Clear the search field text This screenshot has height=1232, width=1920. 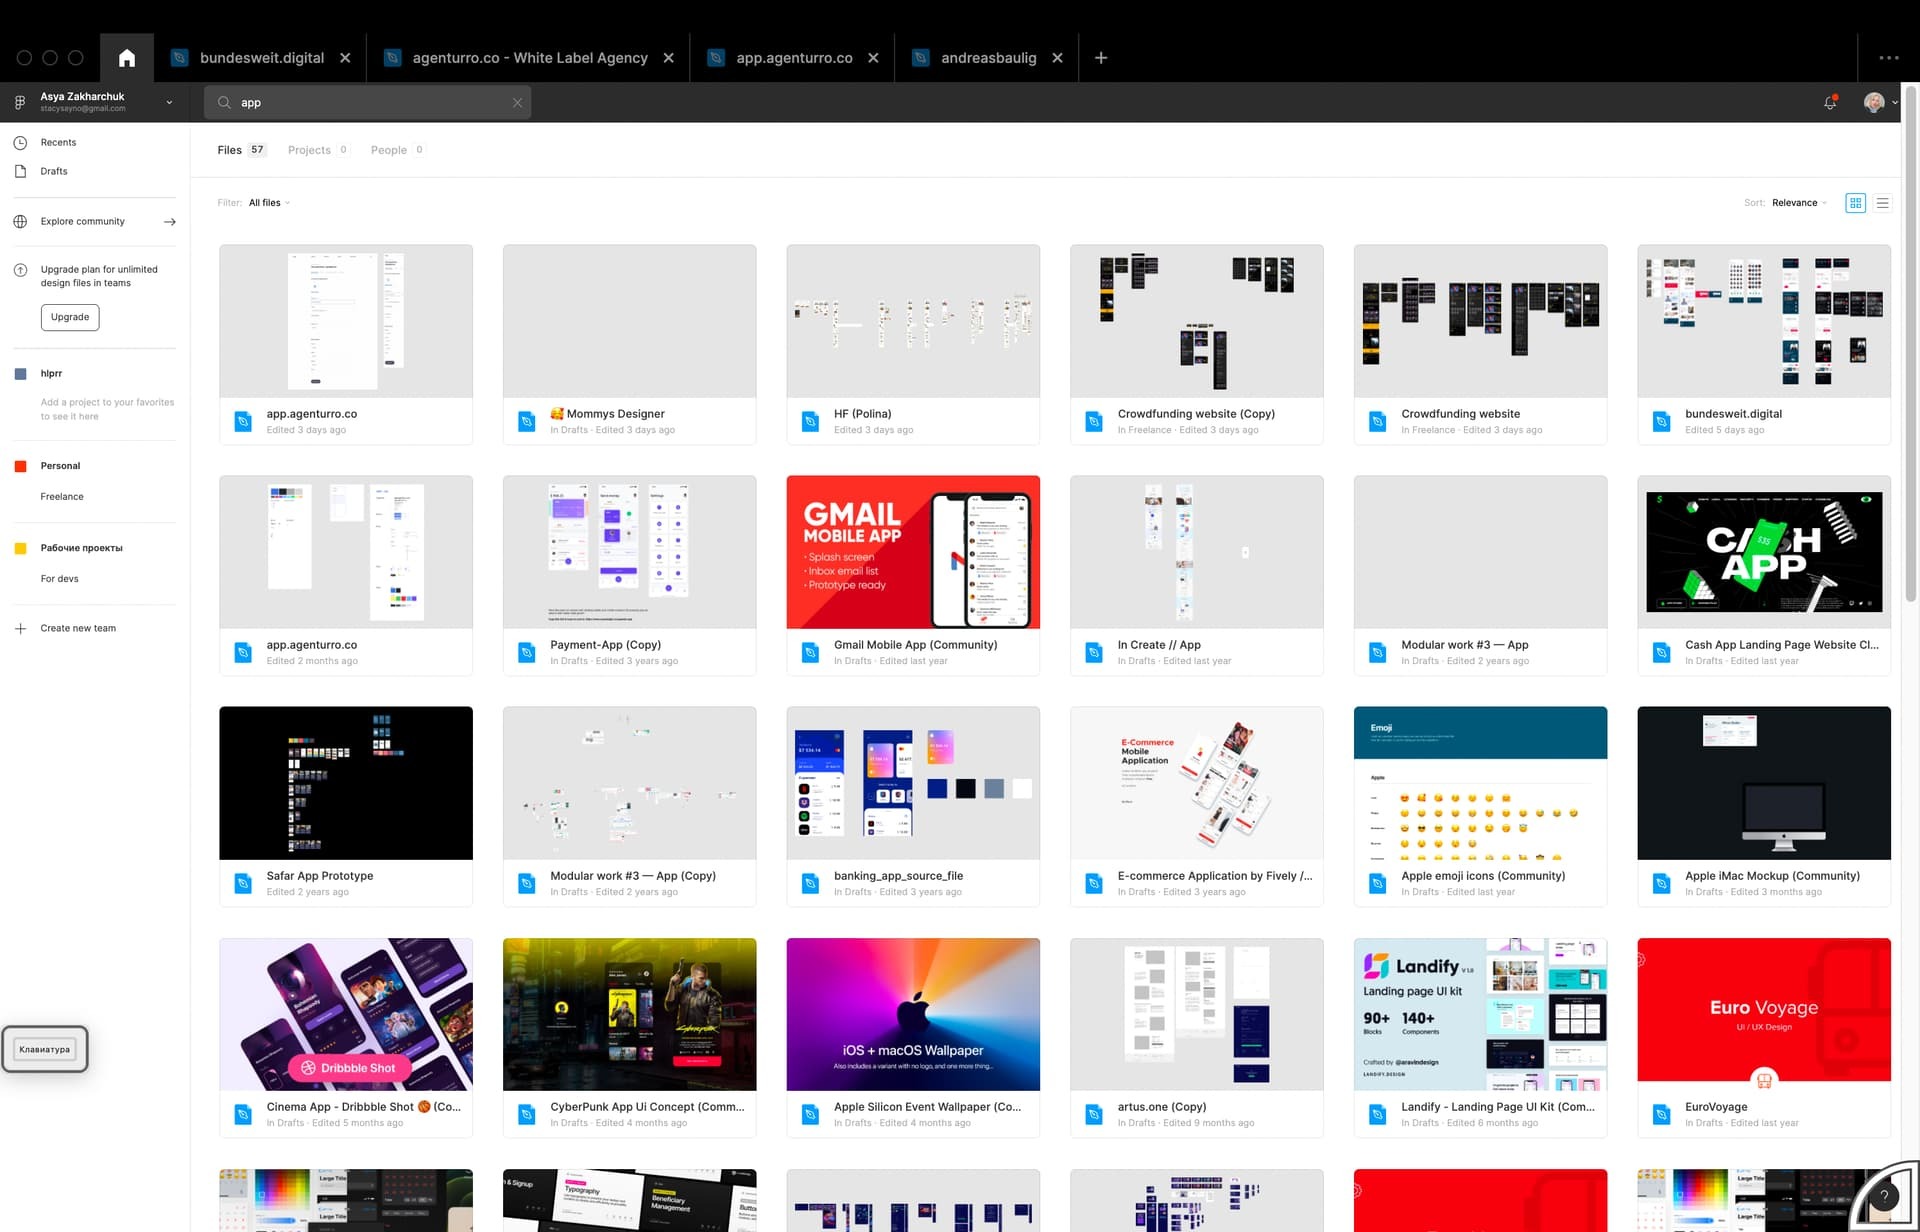[517, 103]
